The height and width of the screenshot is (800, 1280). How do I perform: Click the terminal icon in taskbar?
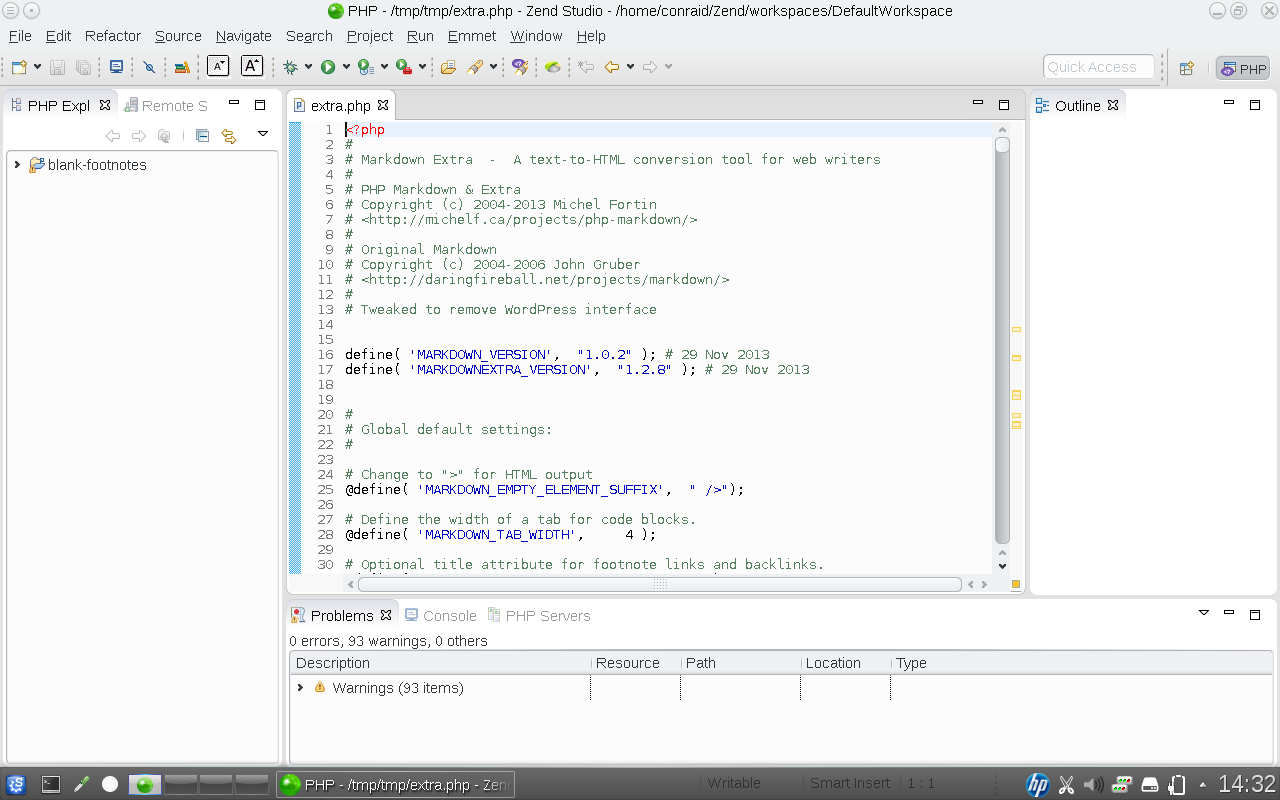click(x=51, y=785)
